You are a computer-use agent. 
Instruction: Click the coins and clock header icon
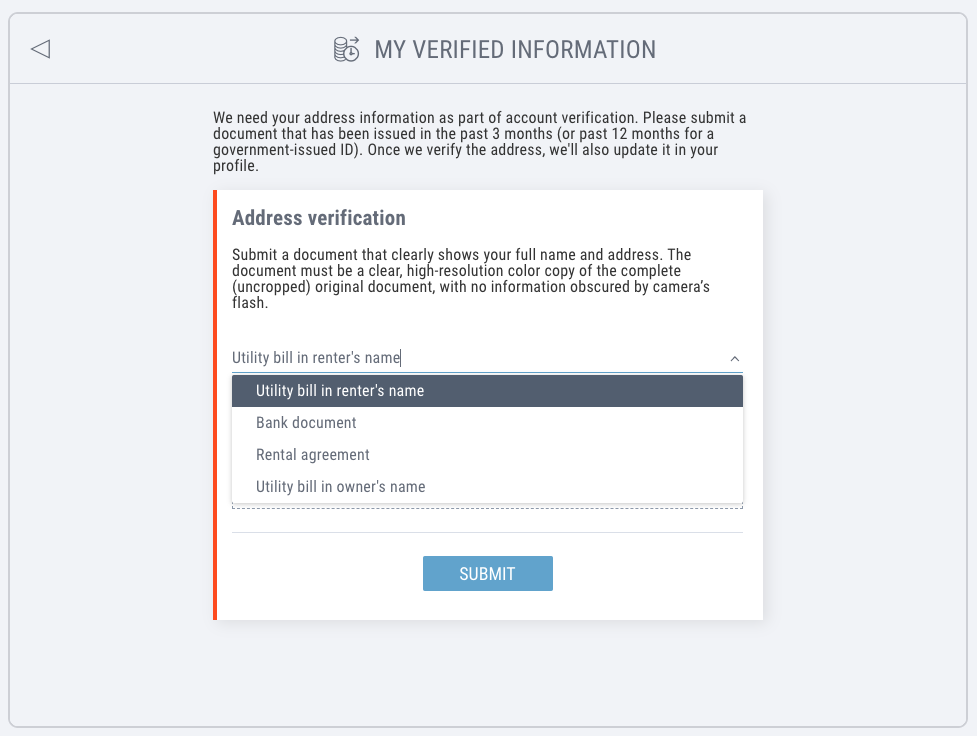point(346,49)
